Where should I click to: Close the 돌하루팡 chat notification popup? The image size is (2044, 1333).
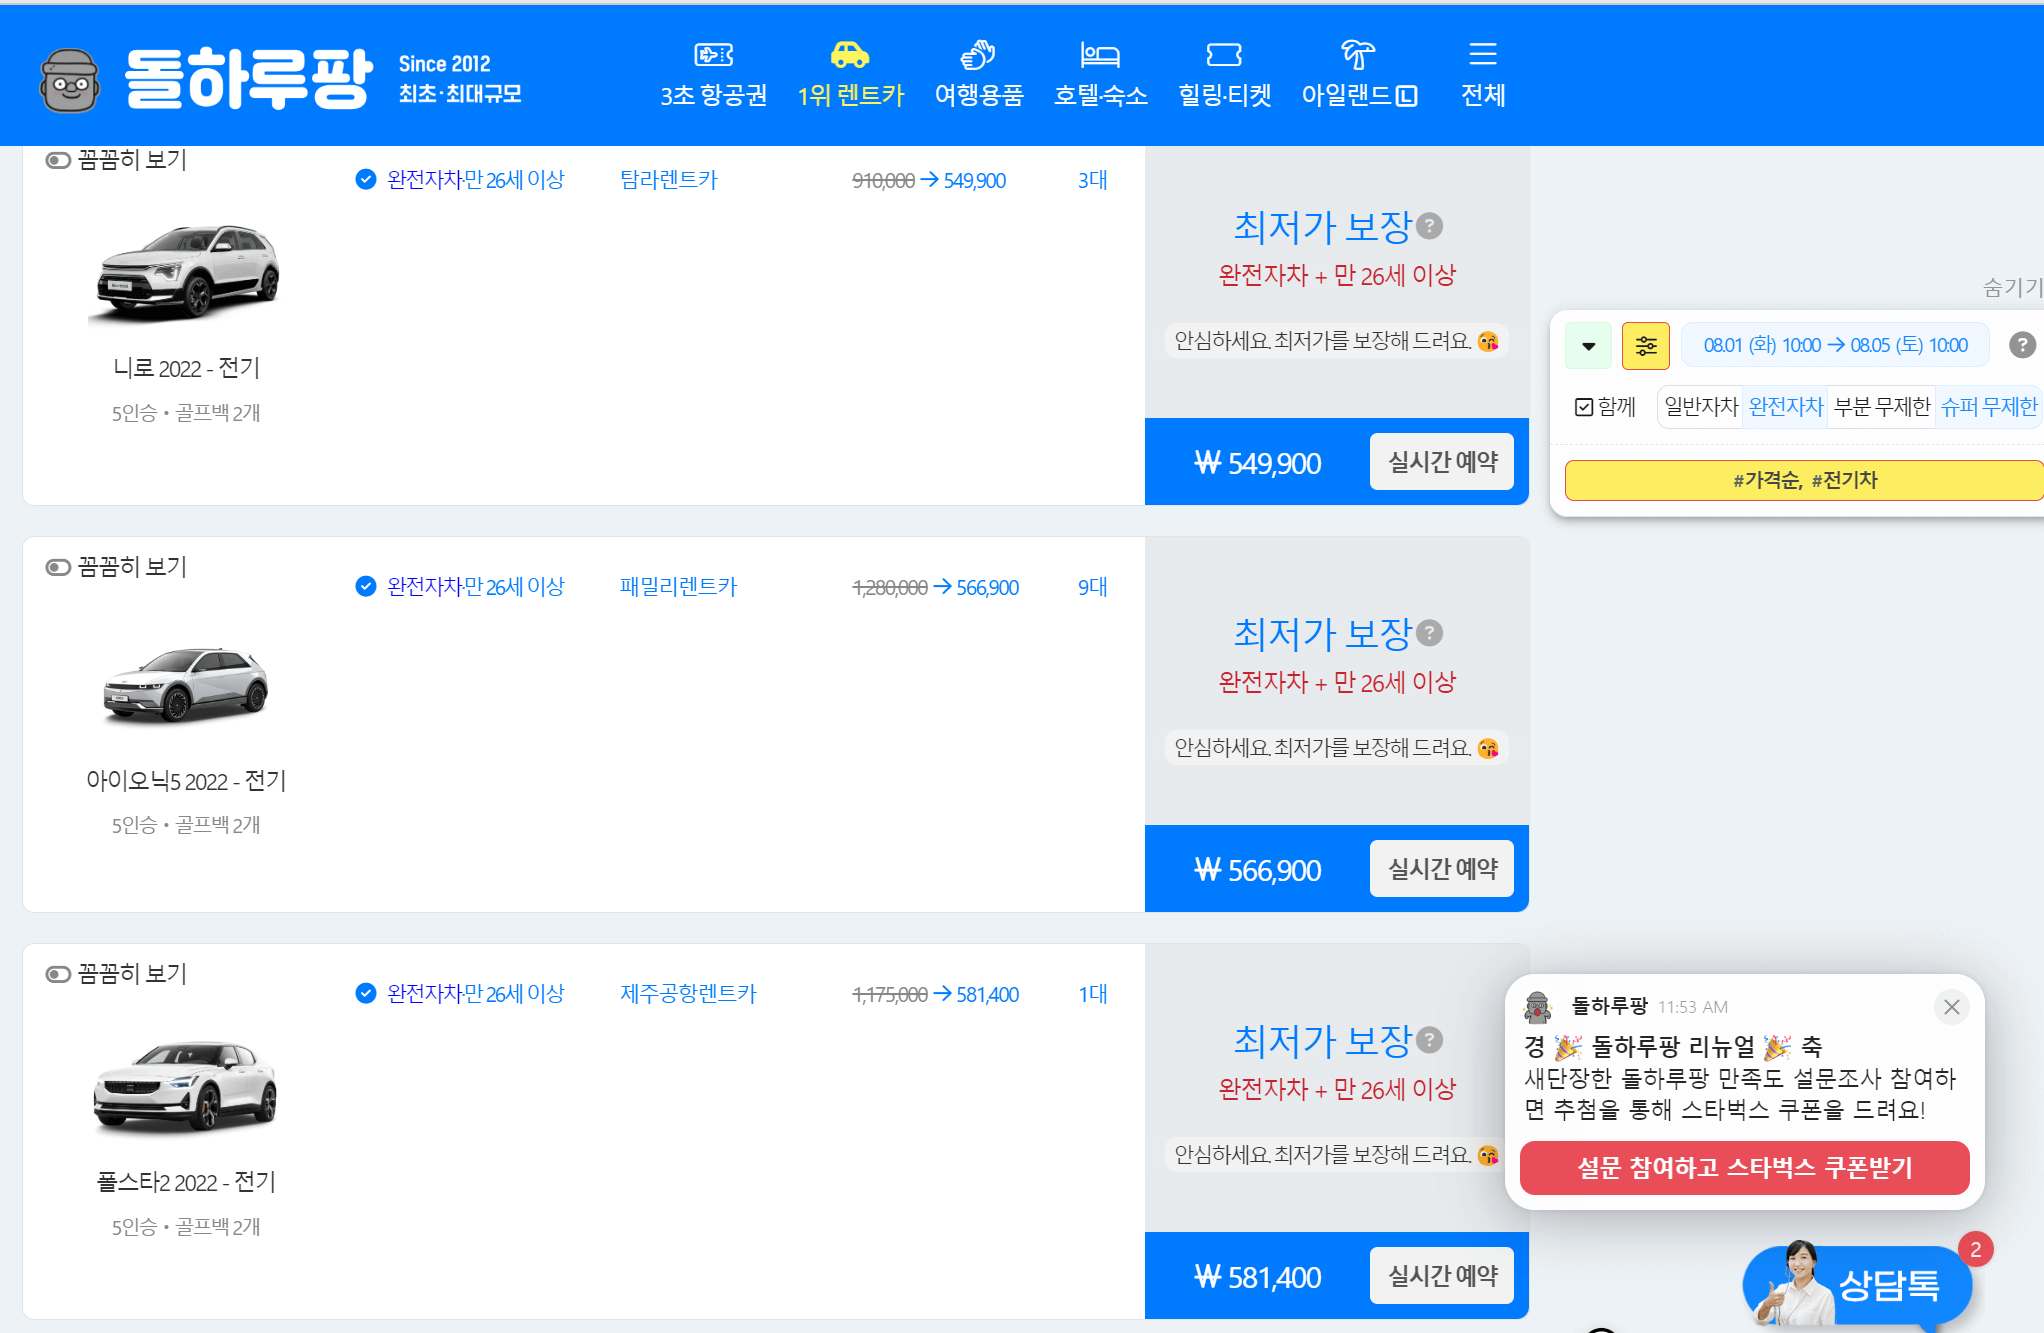(1951, 1007)
